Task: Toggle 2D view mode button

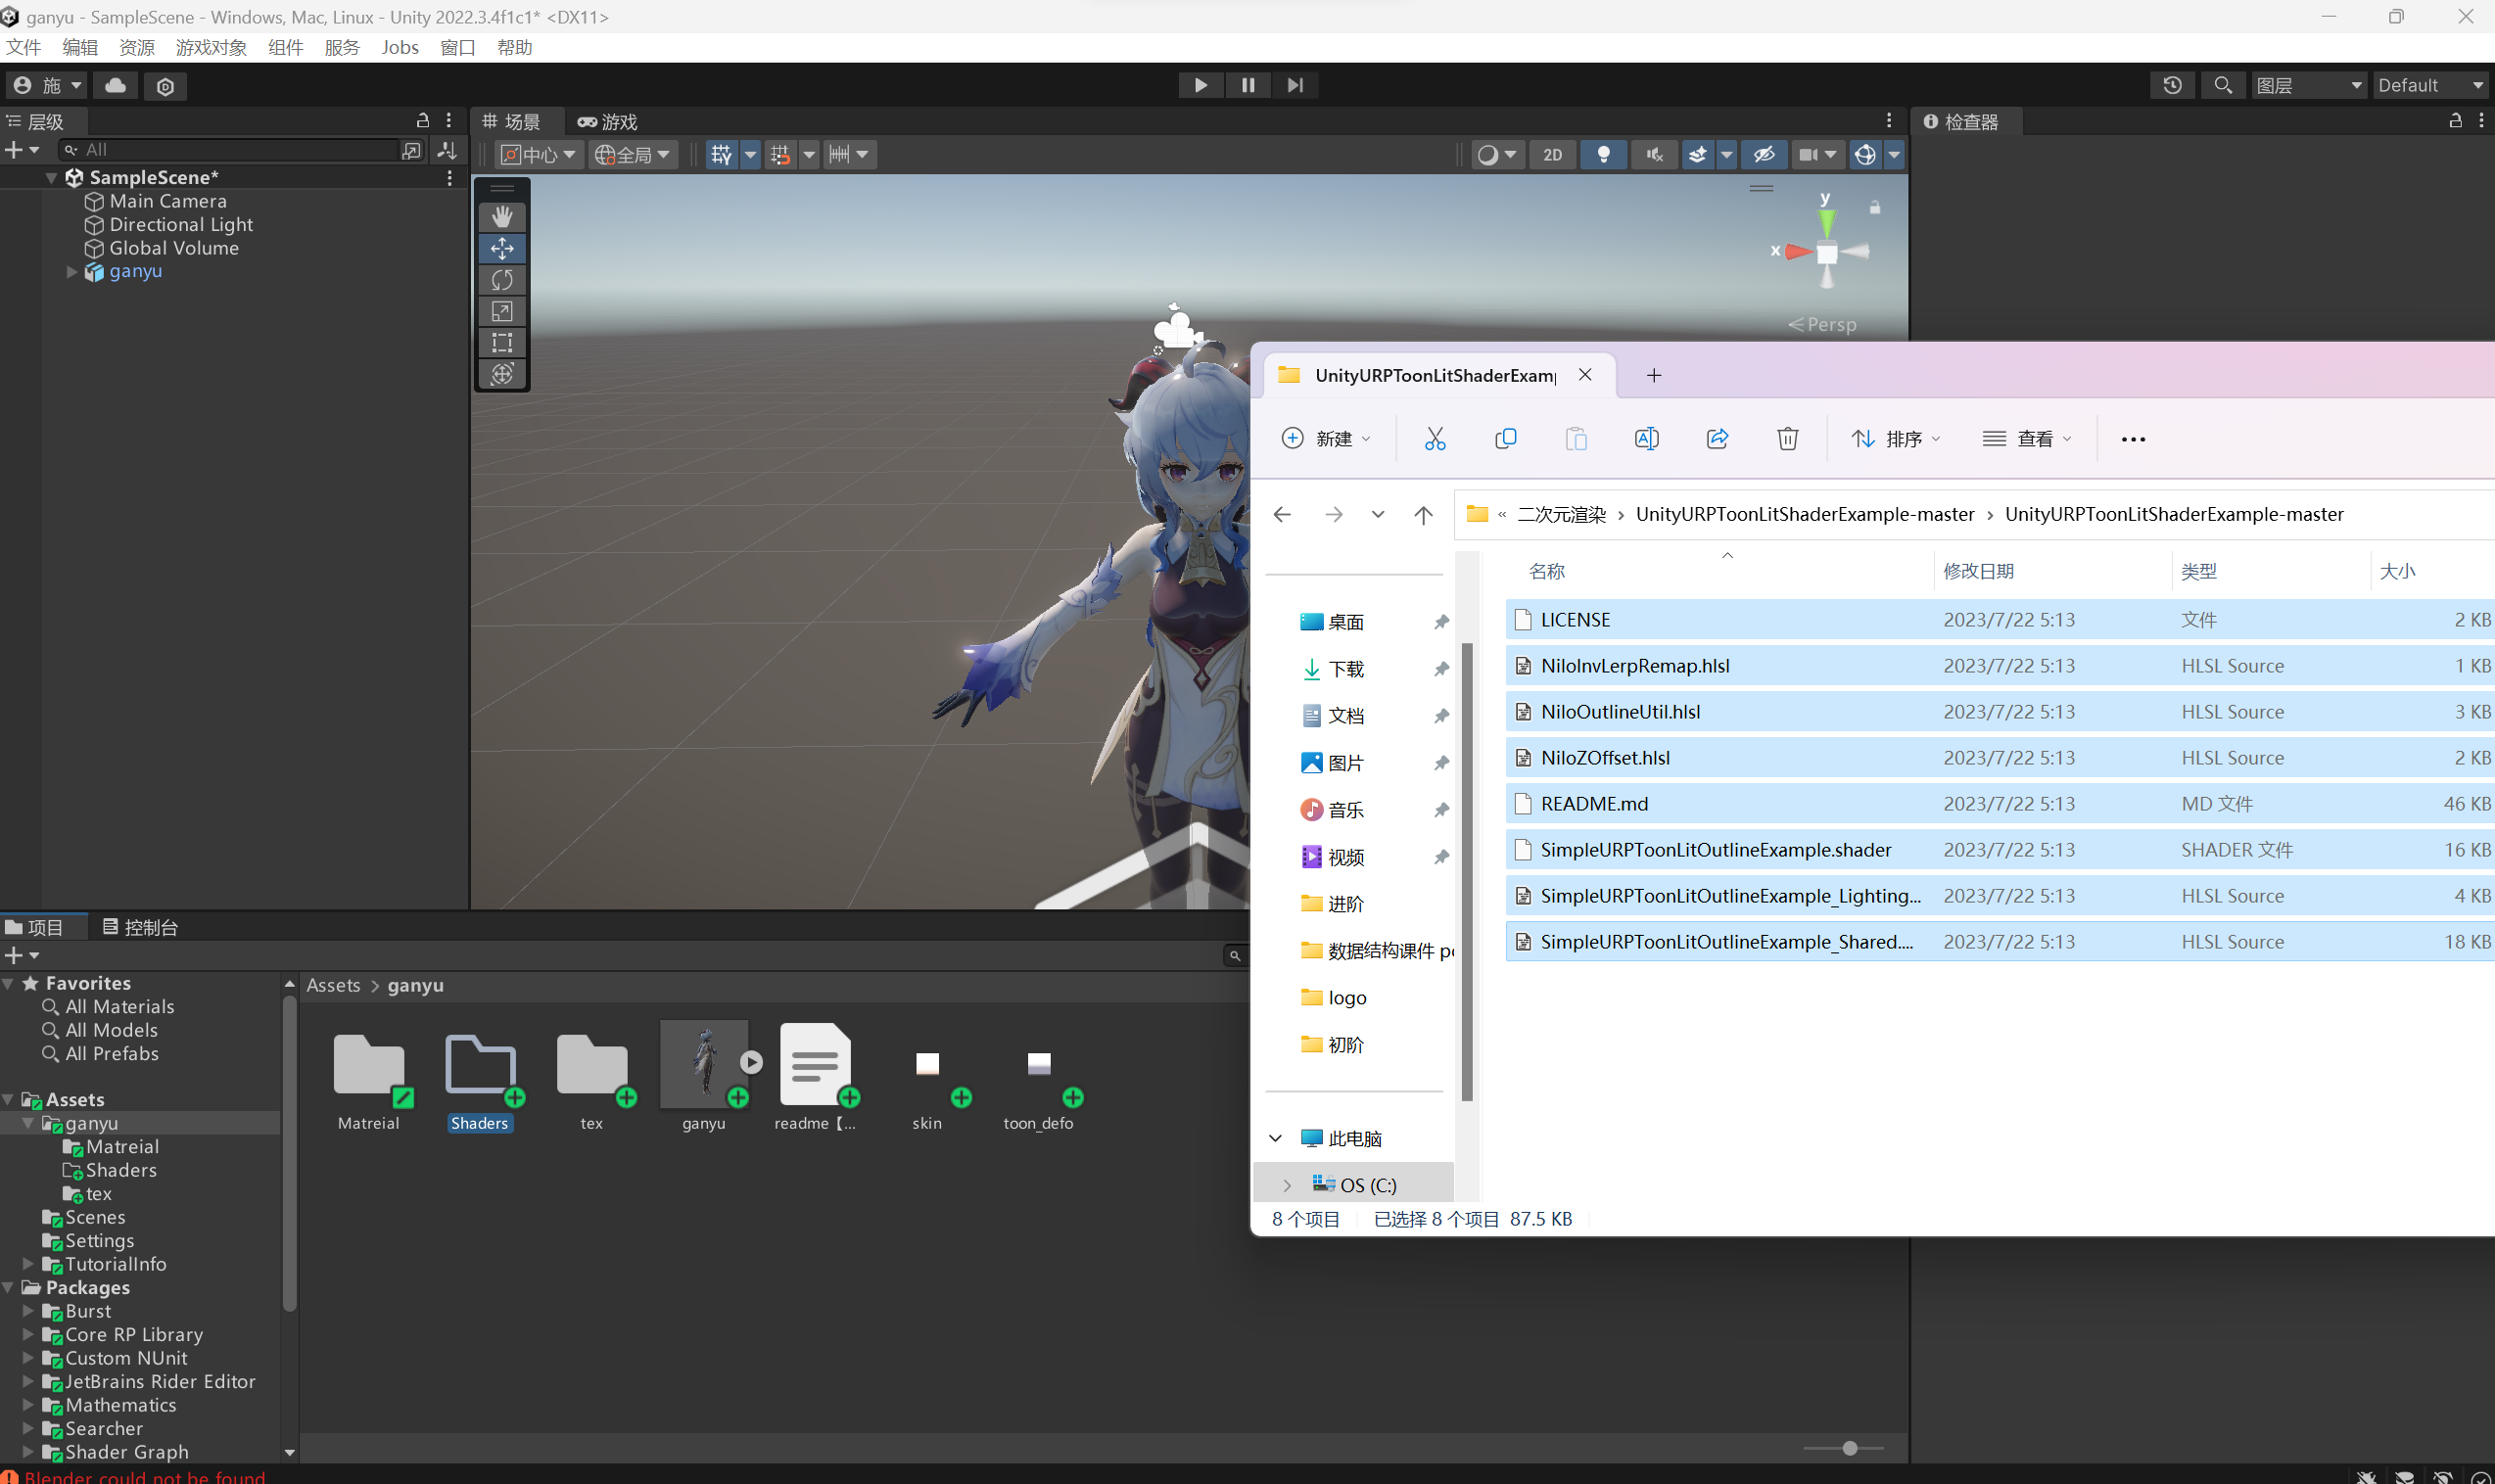Action: tap(1551, 154)
